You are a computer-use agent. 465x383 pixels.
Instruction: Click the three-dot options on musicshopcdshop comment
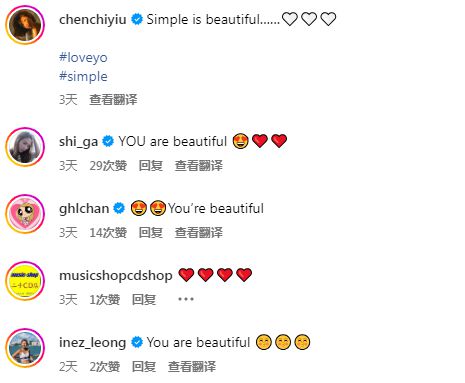[x=186, y=299]
